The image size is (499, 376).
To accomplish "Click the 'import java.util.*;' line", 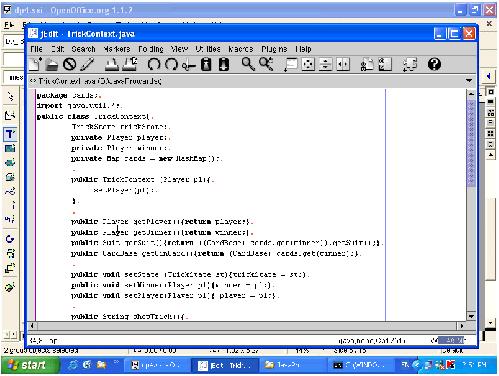I will (x=79, y=106).
